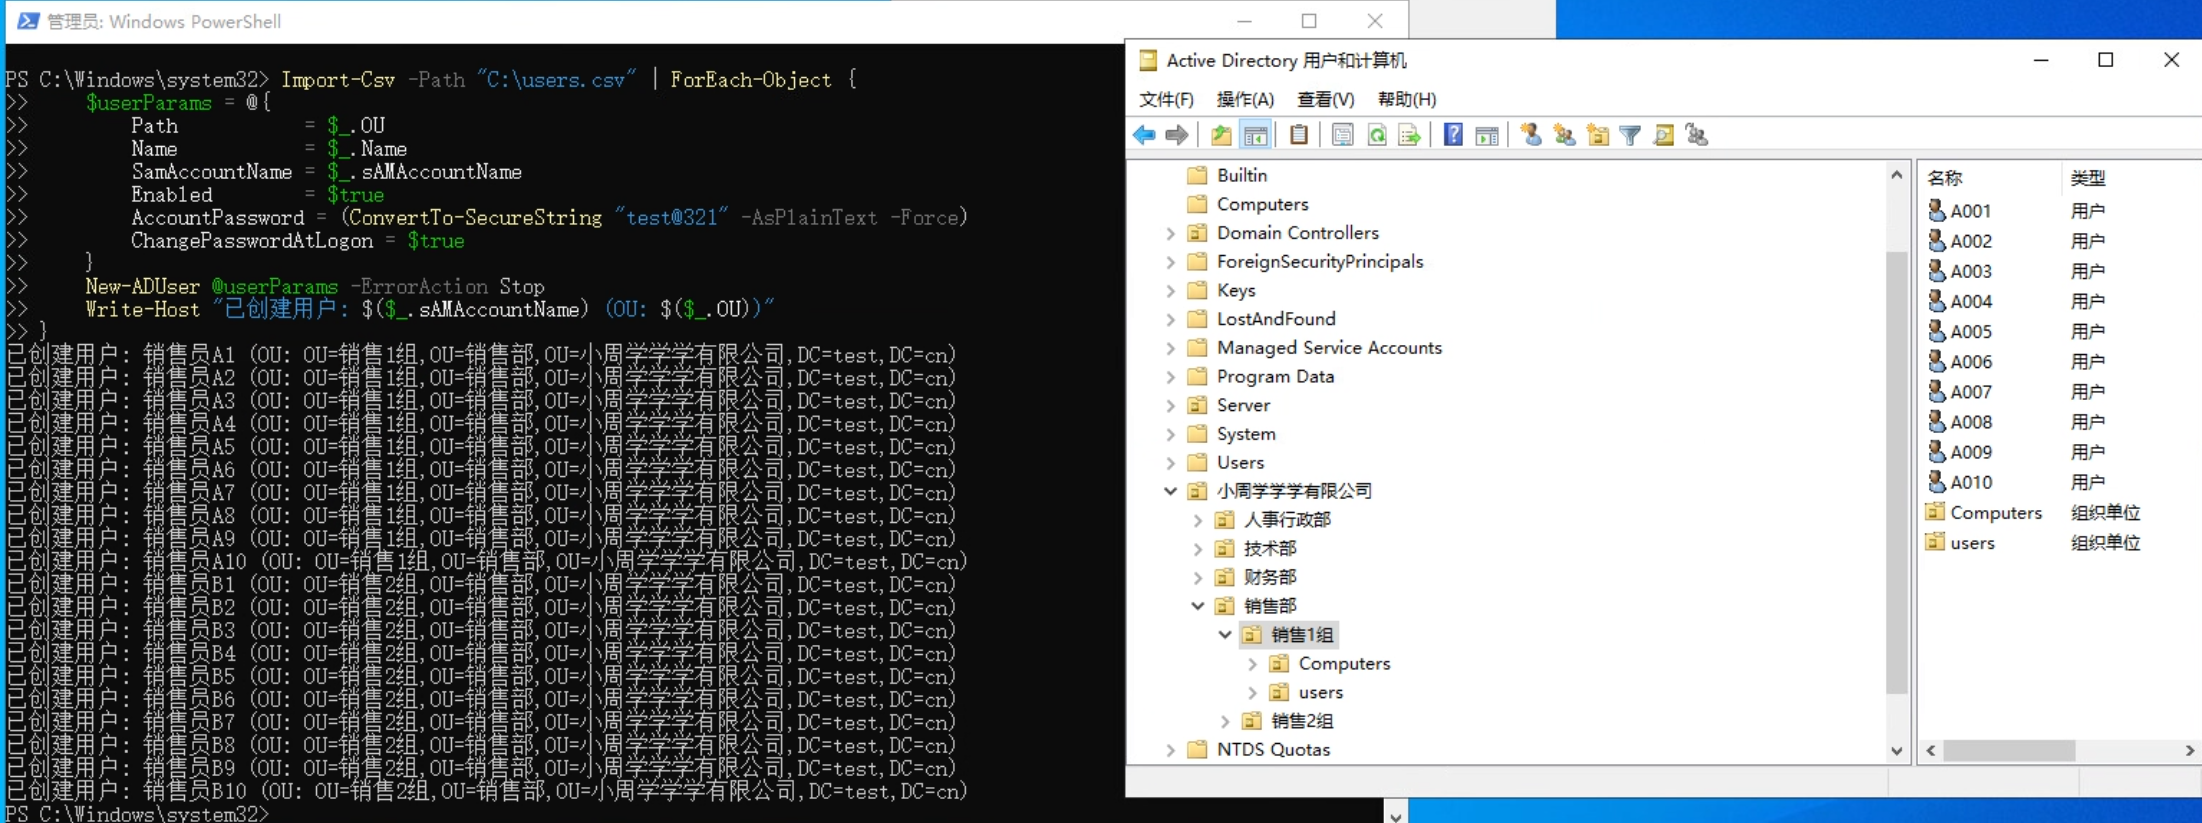Expand the Domain Controllers node
The image size is (2202, 823).
click(x=1171, y=233)
